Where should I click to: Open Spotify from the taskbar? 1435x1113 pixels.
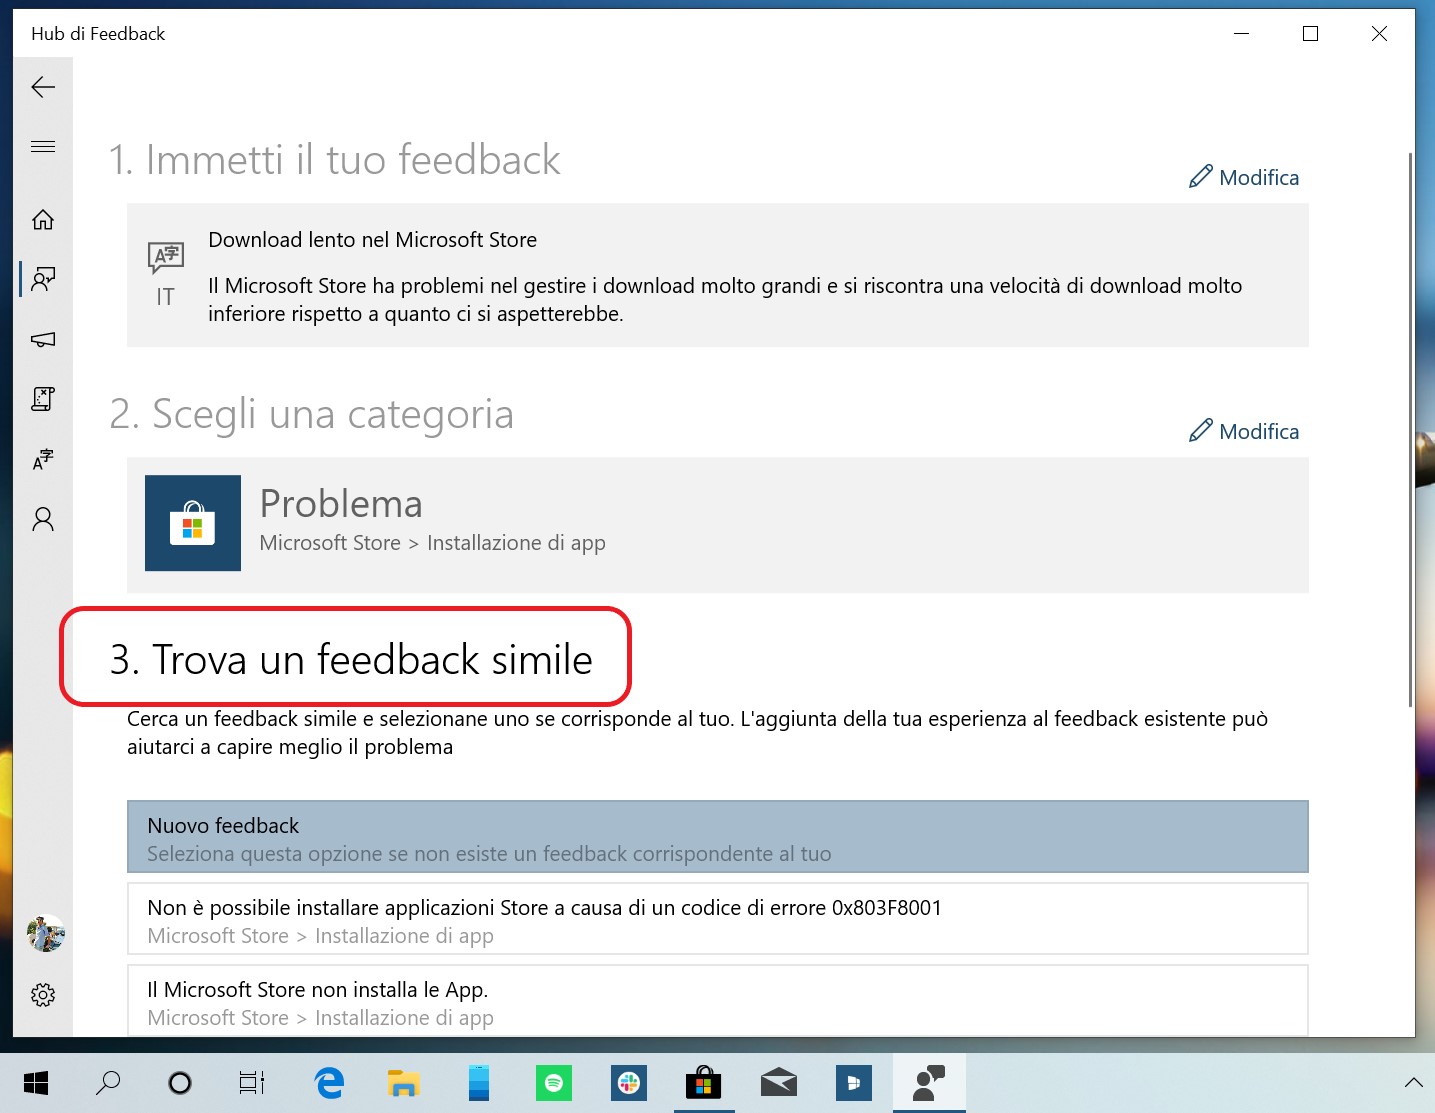pos(554,1083)
